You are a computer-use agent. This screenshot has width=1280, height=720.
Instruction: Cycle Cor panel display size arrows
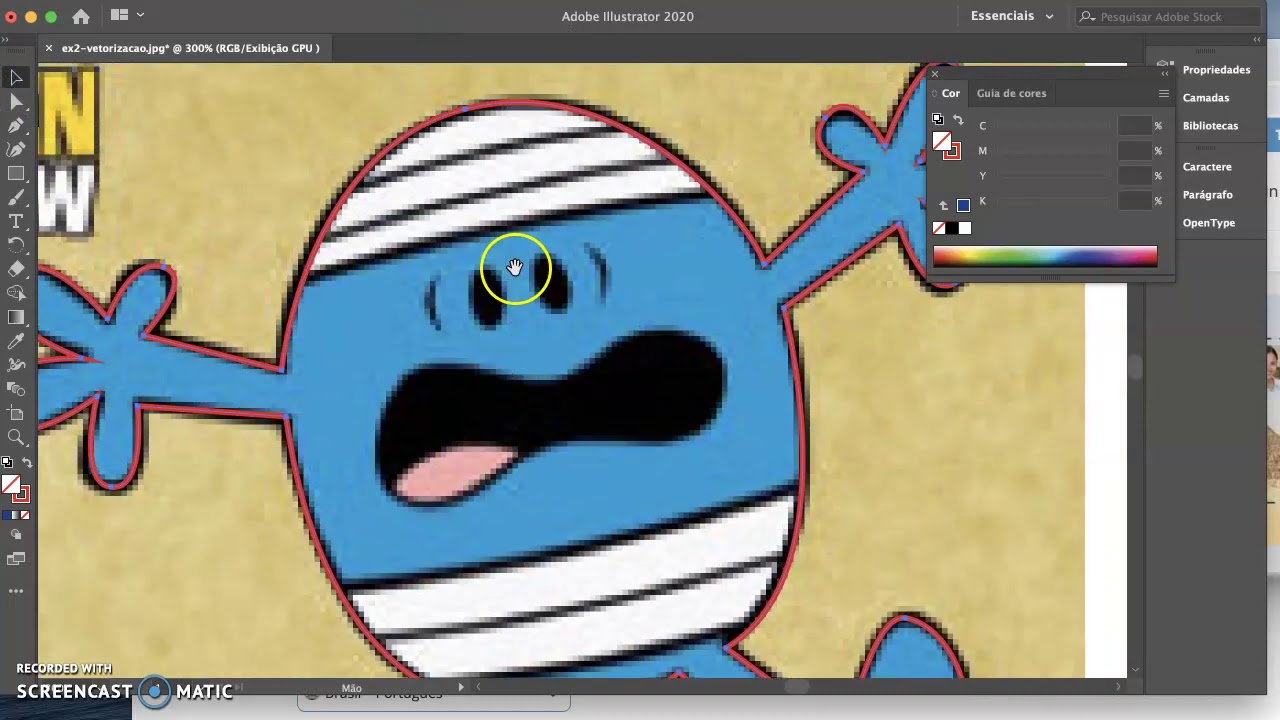click(934, 93)
